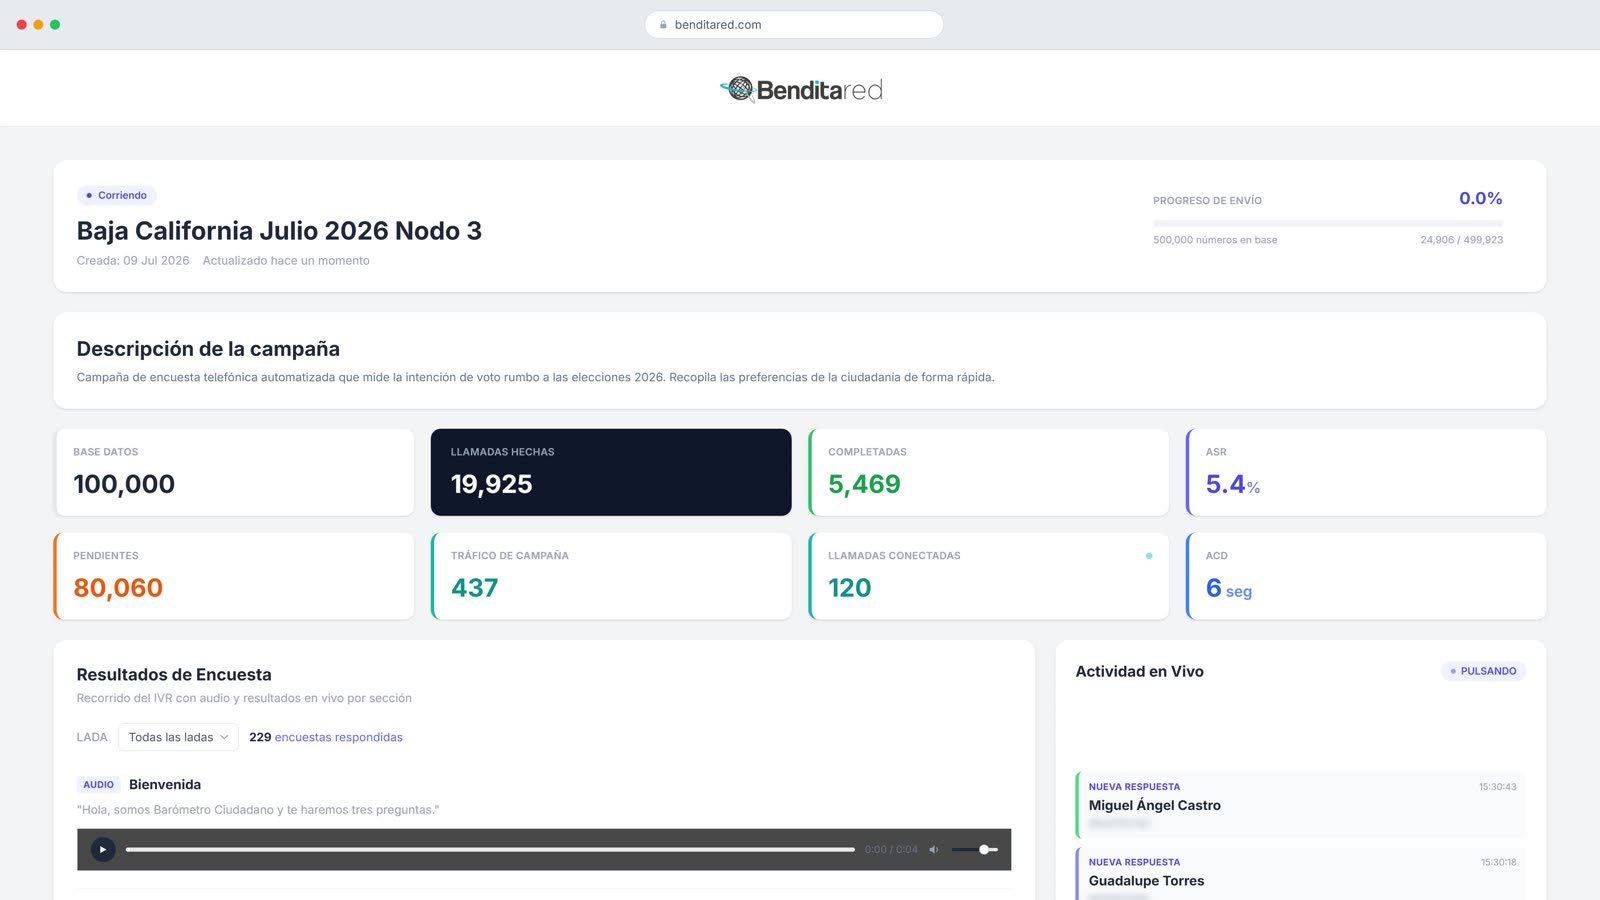Open the Todas las ladas dropdown
Viewport: 1600px width, 900px height.
pos(178,737)
